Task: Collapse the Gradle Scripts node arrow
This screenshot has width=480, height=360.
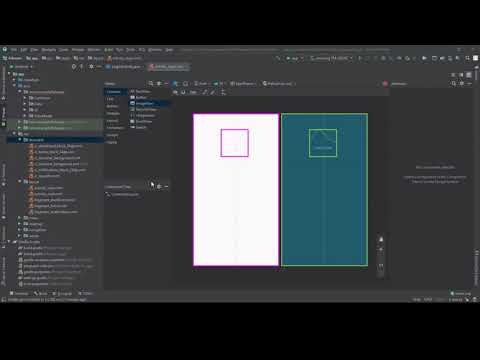Action: (9, 242)
